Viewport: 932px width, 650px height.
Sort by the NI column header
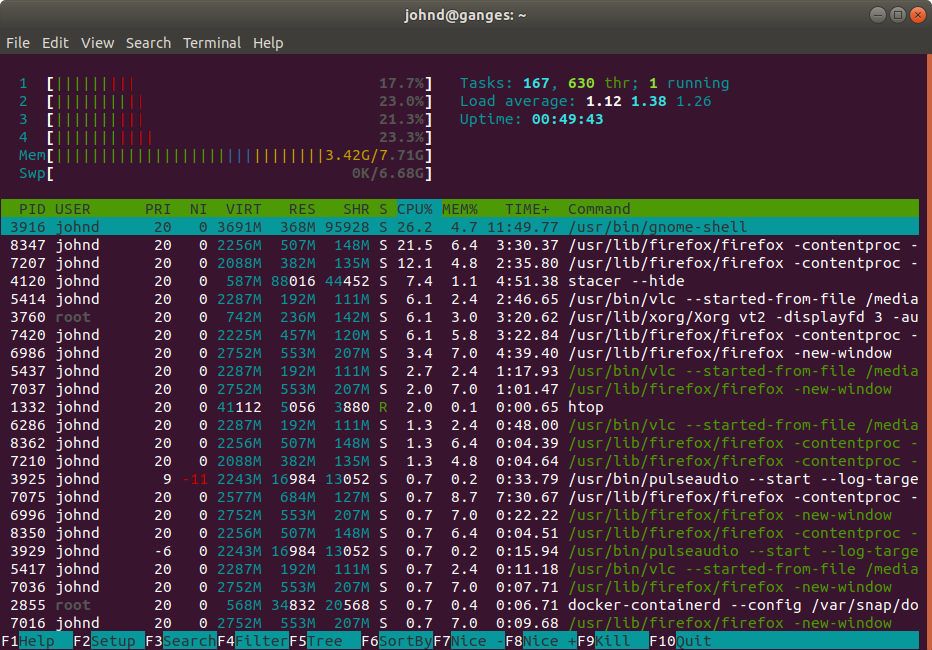(199, 209)
